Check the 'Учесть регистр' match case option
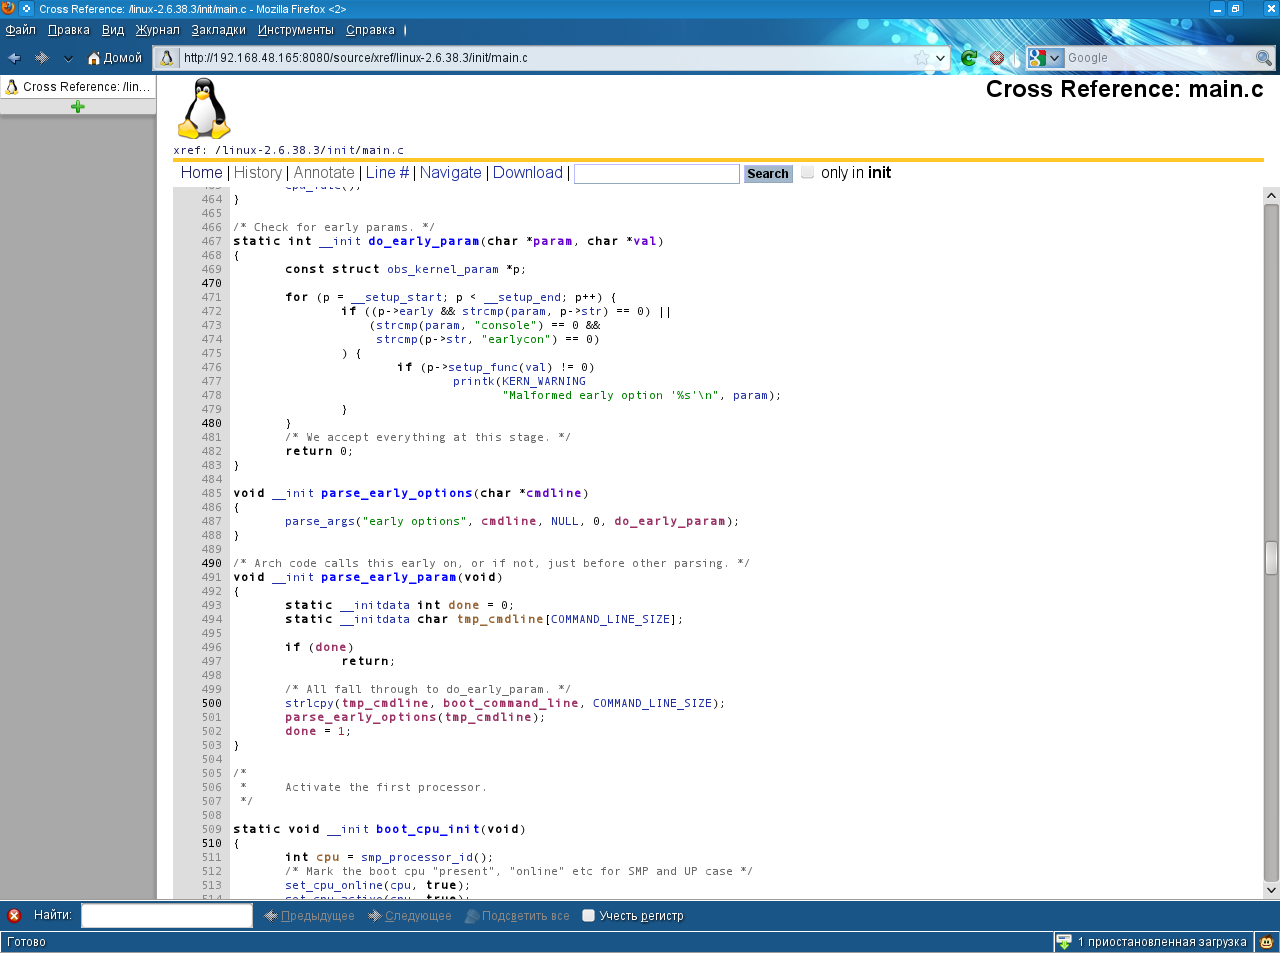 589,915
